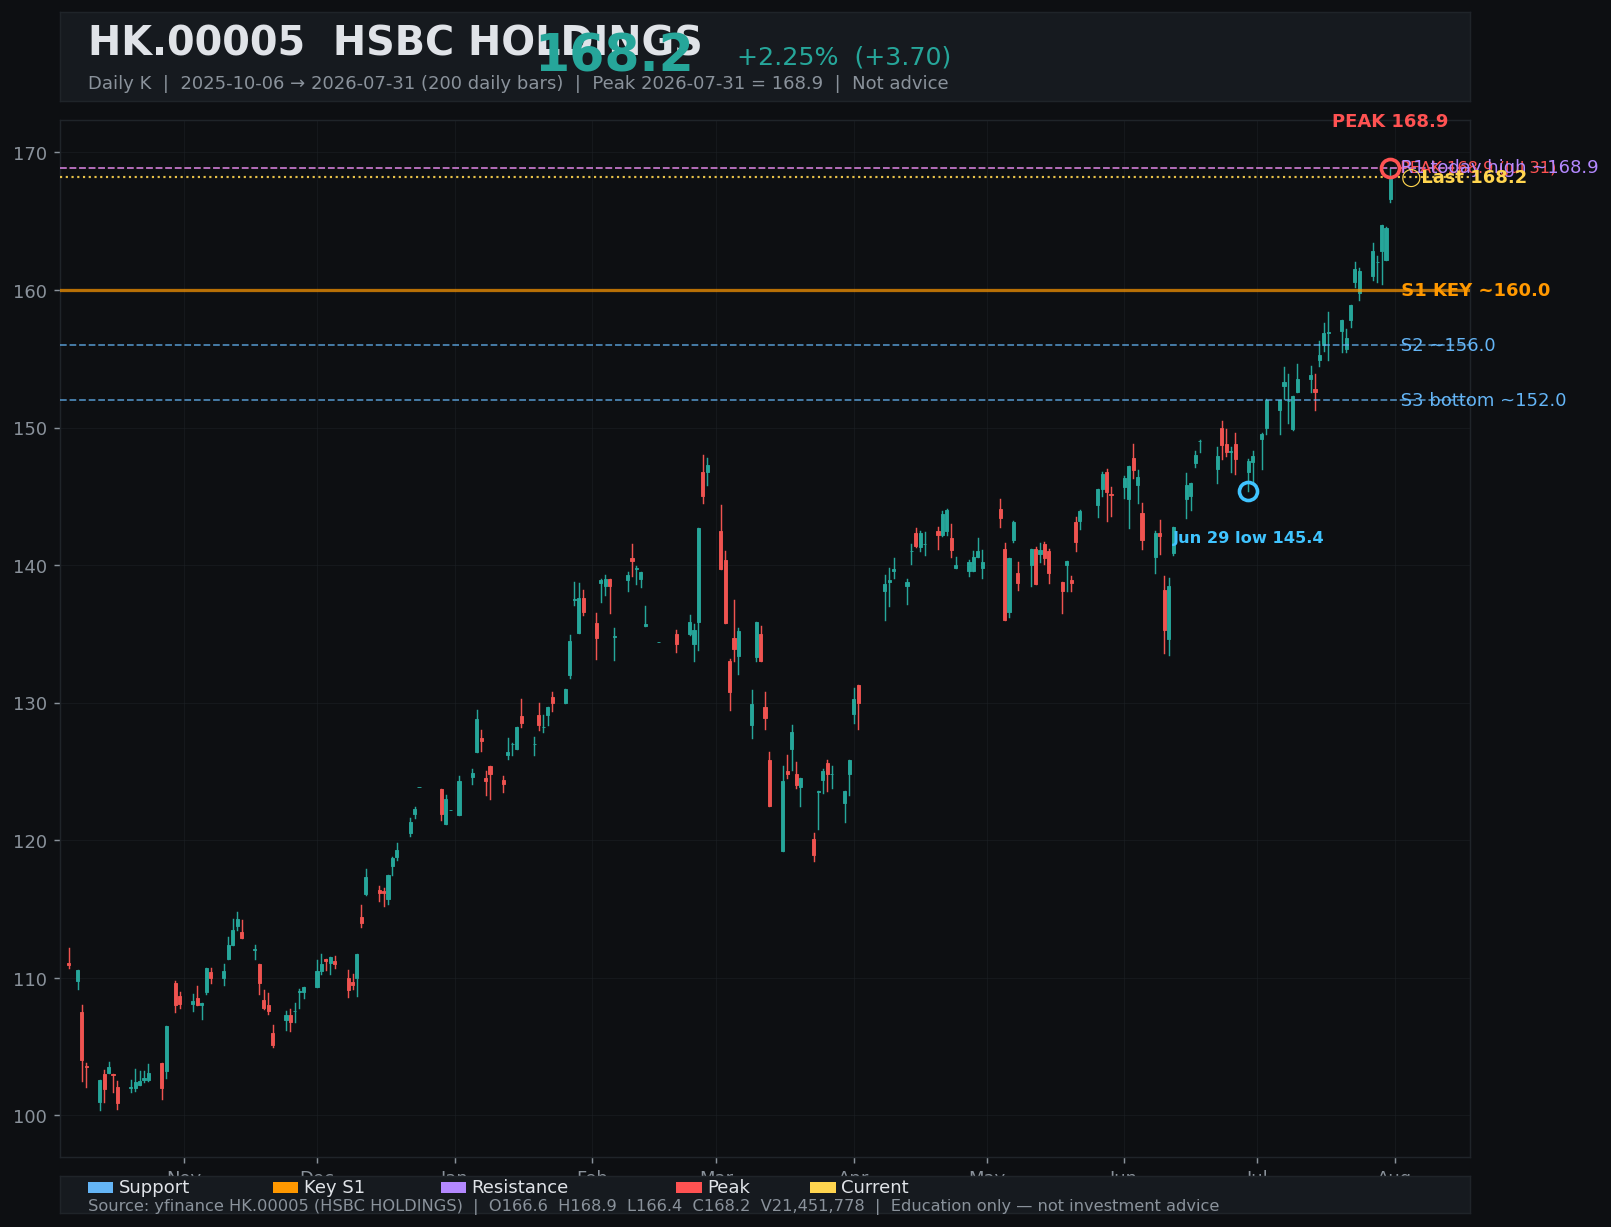Click the "S2 ~156.0" support label

pos(1448,345)
